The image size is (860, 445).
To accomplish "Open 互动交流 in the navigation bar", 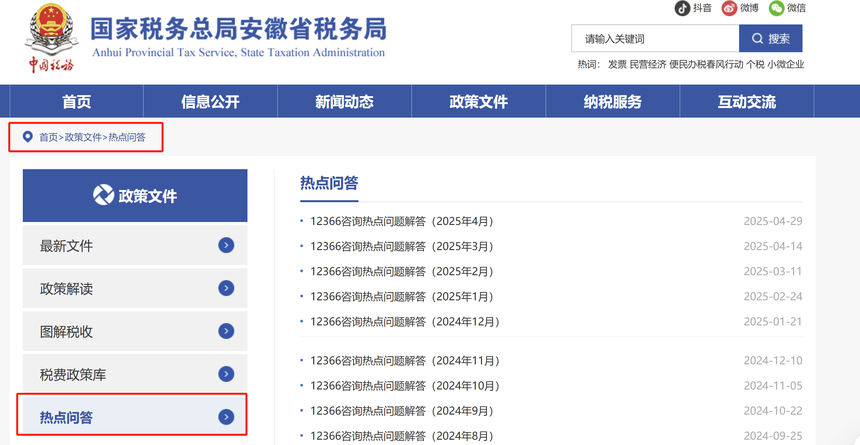I will [x=747, y=102].
